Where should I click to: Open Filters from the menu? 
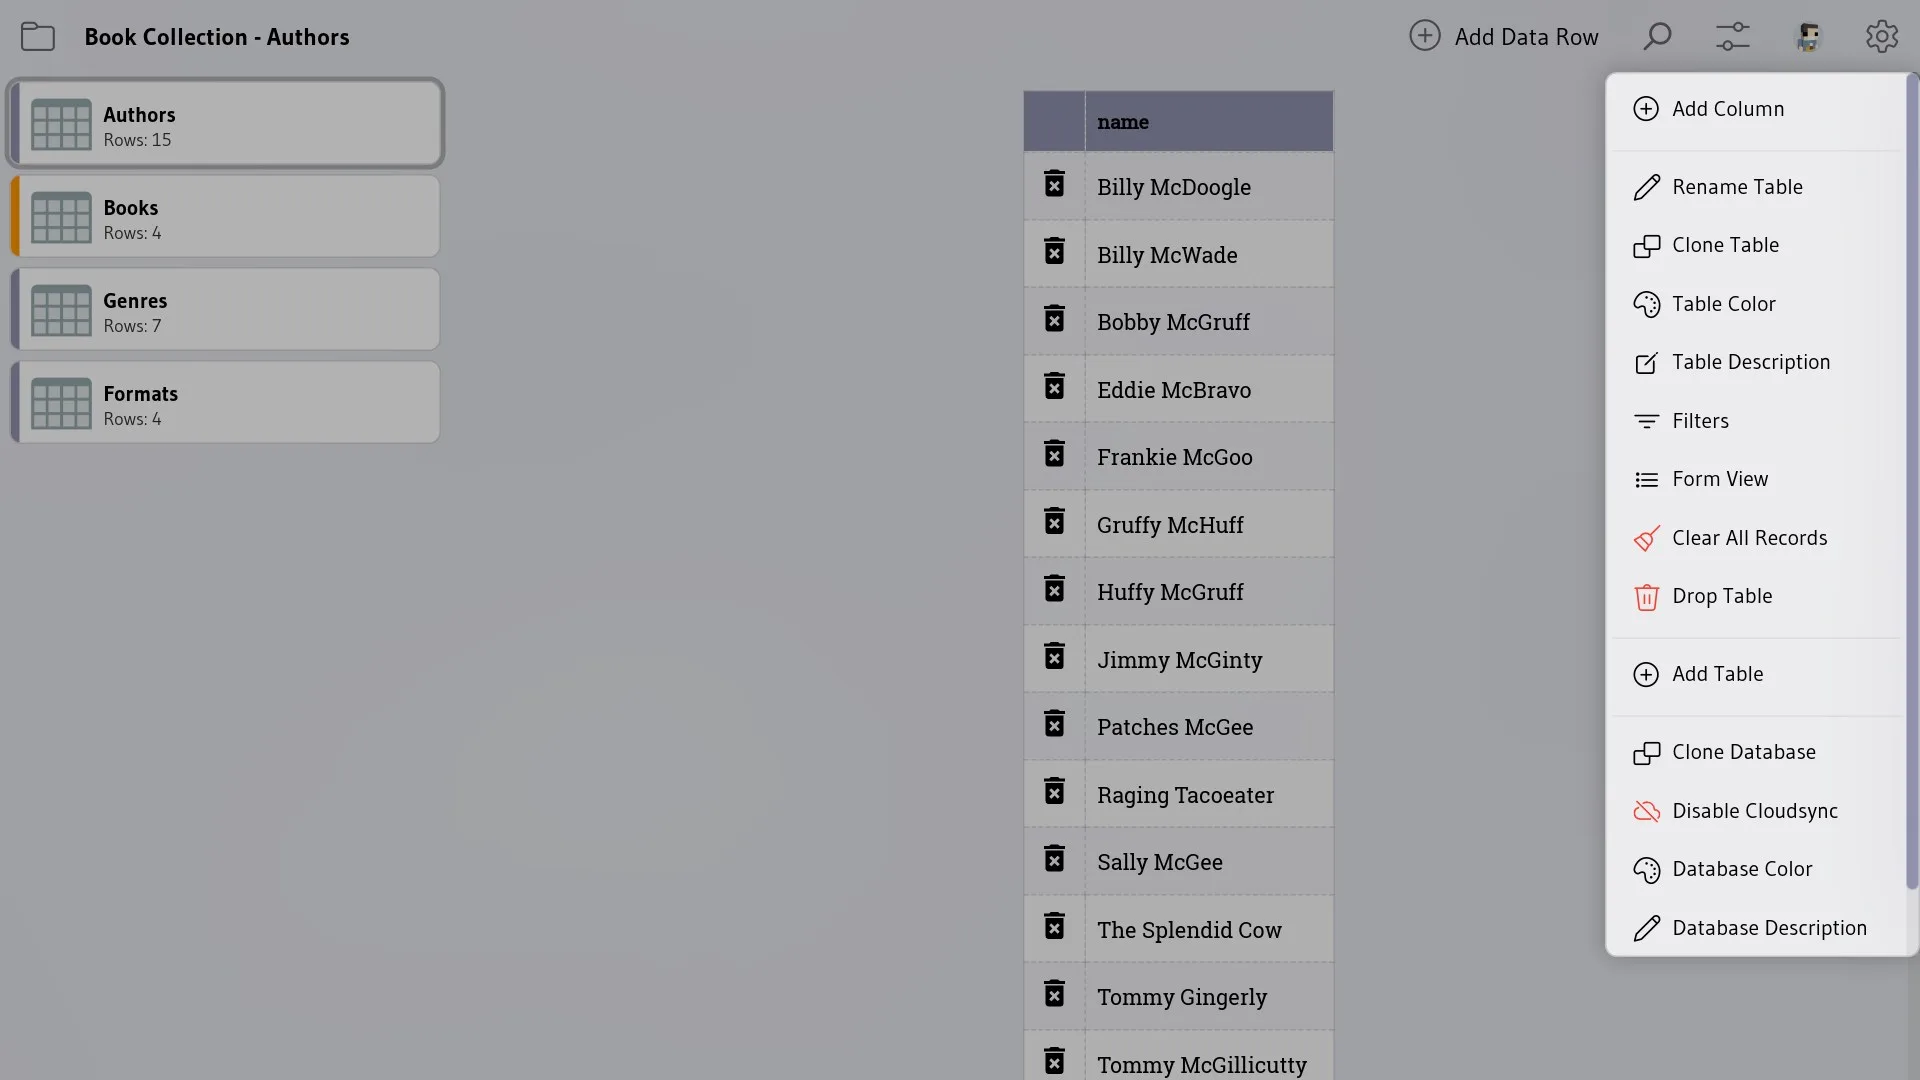[x=1756, y=421]
